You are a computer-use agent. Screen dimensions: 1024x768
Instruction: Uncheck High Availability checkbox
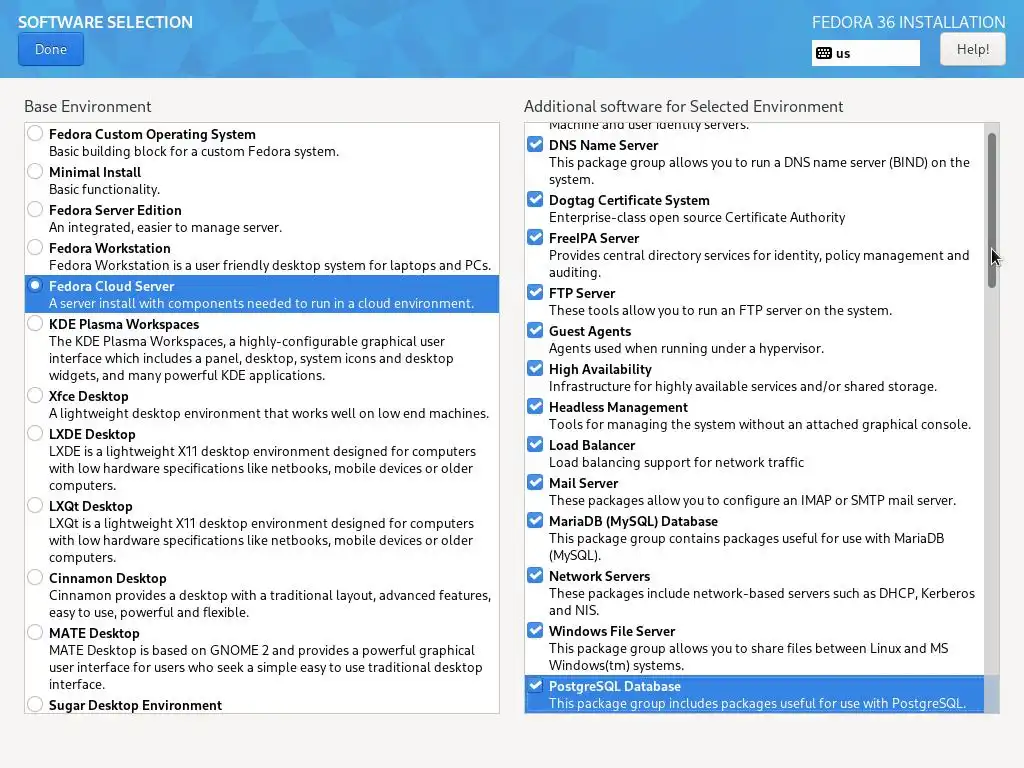pyautogui.click(x=535, y=368)
